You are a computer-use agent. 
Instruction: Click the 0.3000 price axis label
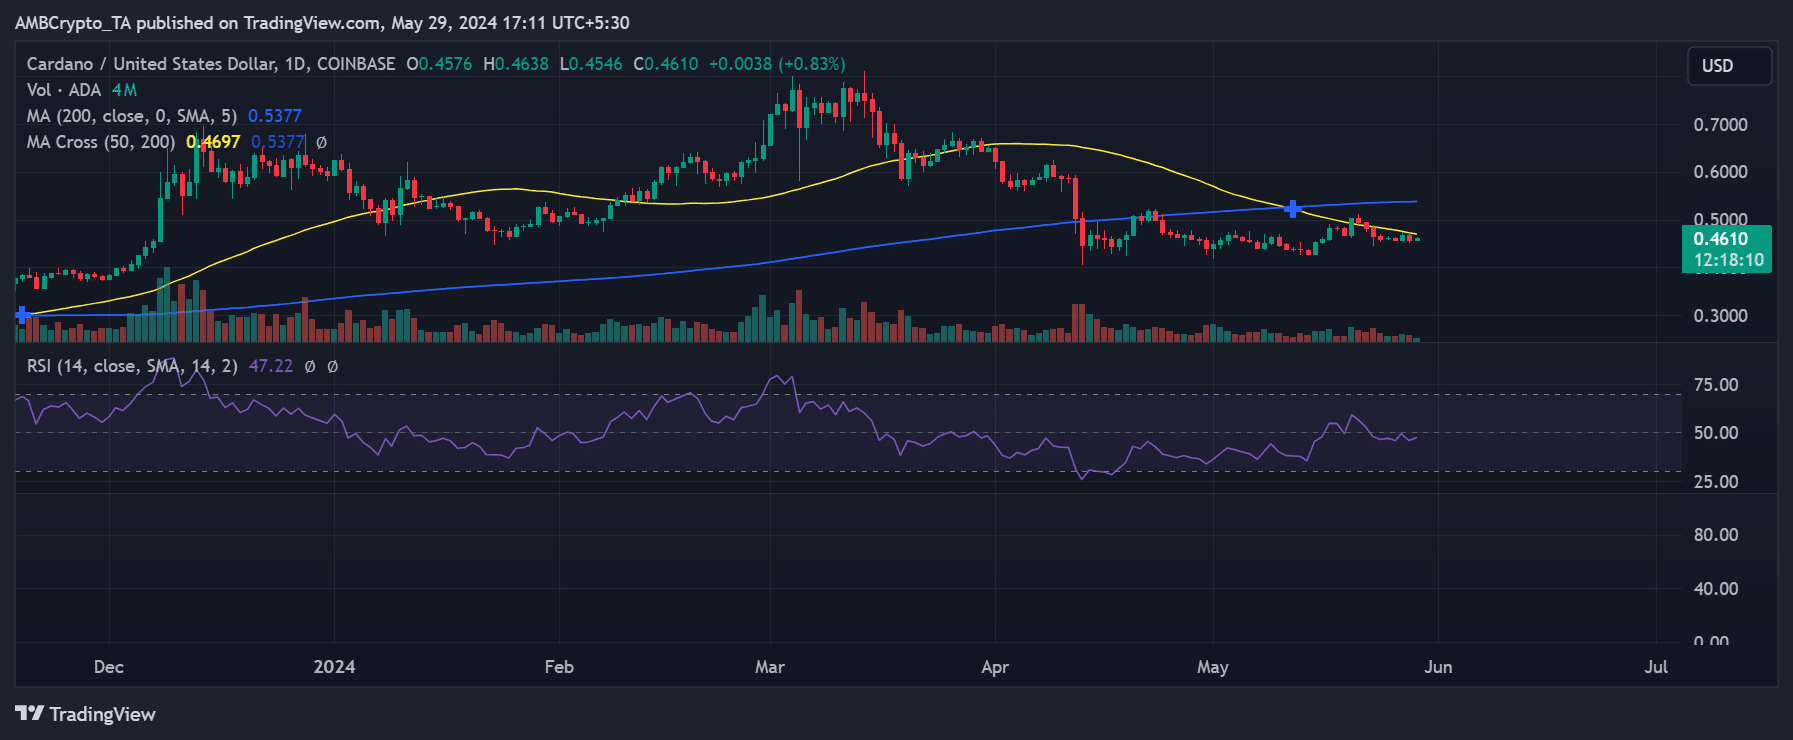click(x=1720, y=316)
